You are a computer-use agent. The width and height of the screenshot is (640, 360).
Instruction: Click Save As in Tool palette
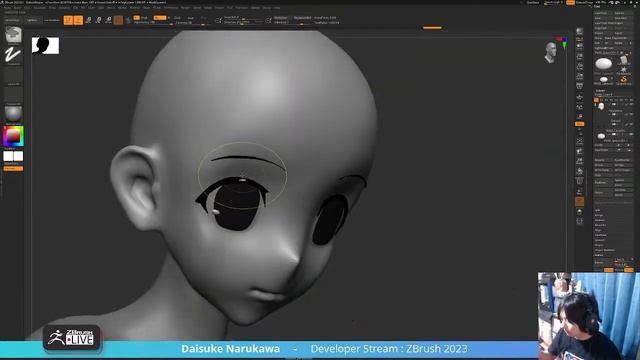[x=623, y=13]
